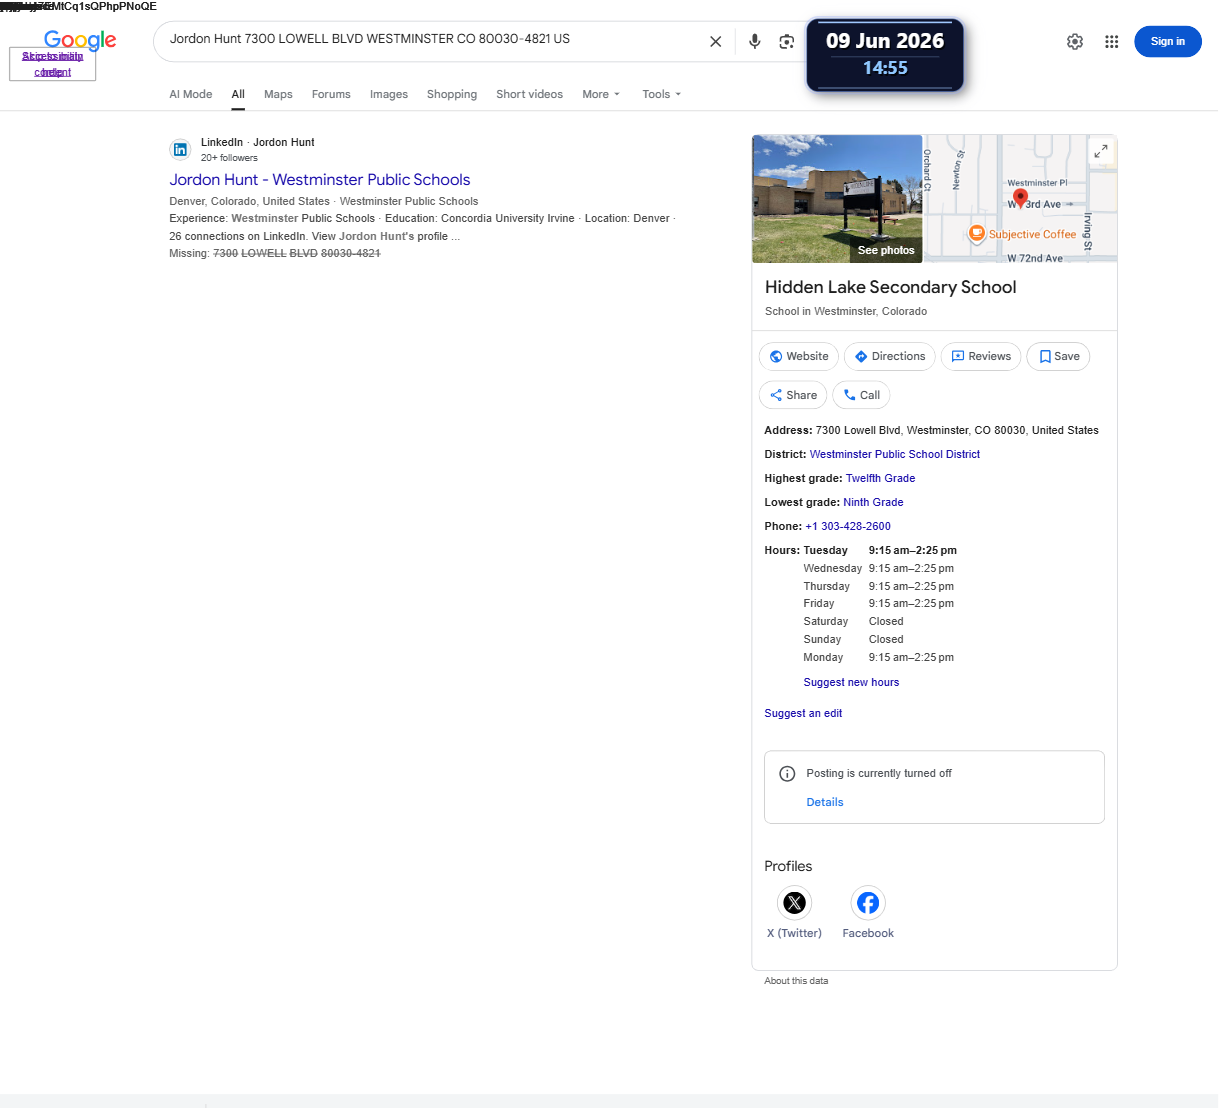This screenshot has height=1108, width=1228.
Task: Open Jordon Hunt - Westminster Public Schools result
Action: (320, 180)
